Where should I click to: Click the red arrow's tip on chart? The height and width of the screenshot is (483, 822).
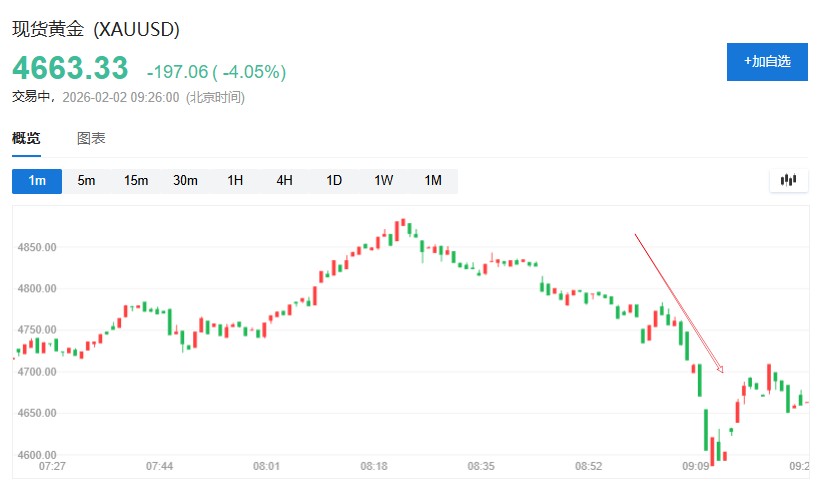click(x=722, y=372)
